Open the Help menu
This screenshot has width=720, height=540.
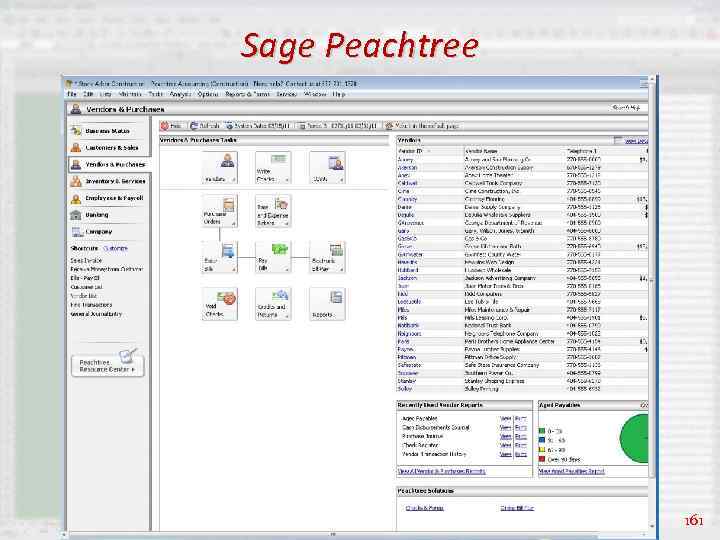pyautogui.click(x=339, y=94)
